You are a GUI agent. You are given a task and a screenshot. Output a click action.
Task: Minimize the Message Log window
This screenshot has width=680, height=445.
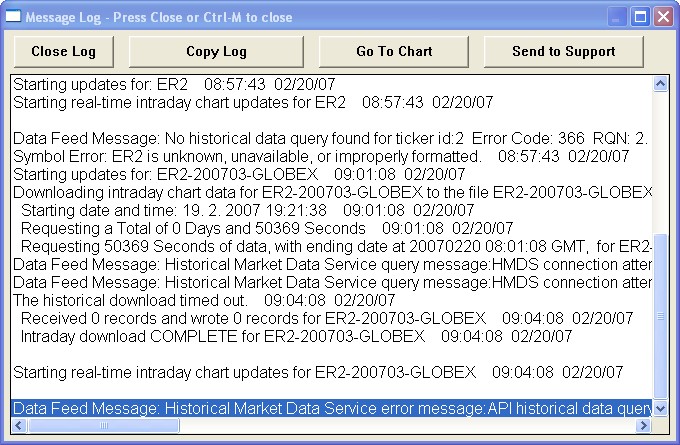coord(618,16)
